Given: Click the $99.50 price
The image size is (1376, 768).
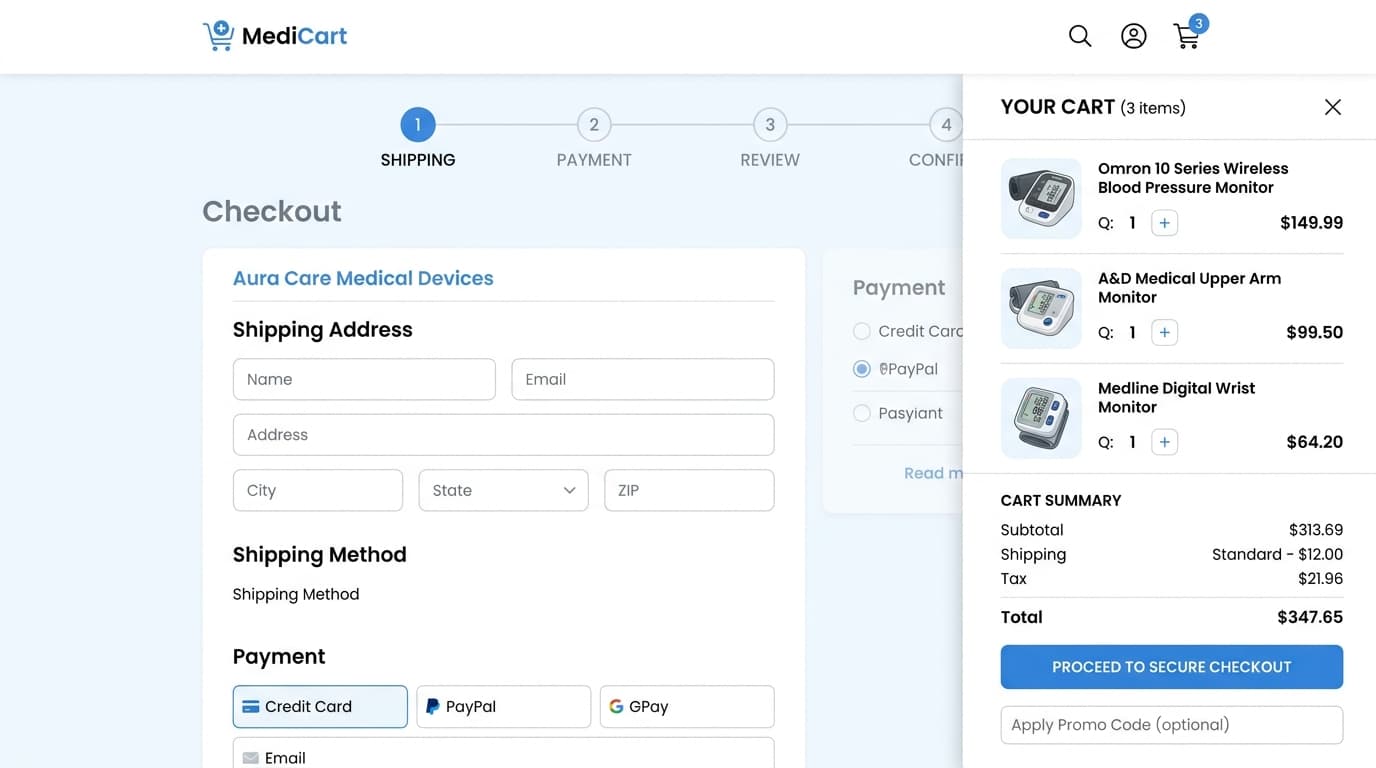Looking at the screenshot, I should pos(1314,333).
